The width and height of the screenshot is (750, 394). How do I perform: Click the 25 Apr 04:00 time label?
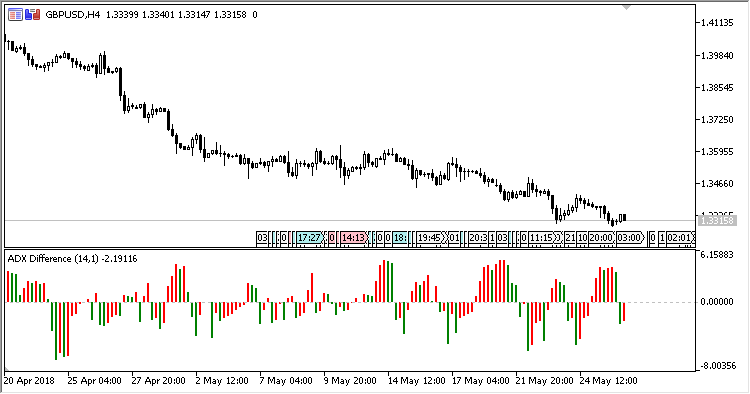pos(94,381)
